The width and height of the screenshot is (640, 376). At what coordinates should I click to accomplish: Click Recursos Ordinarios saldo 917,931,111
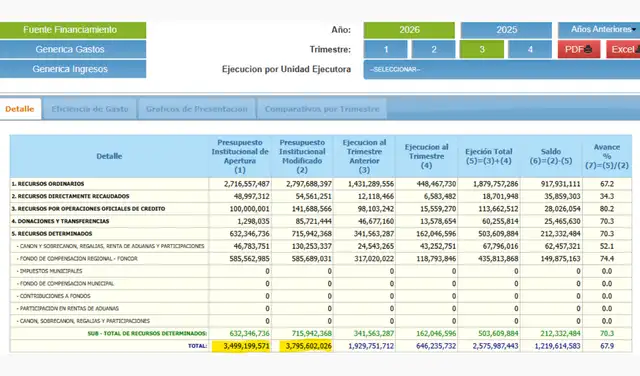tap(560, 184)
